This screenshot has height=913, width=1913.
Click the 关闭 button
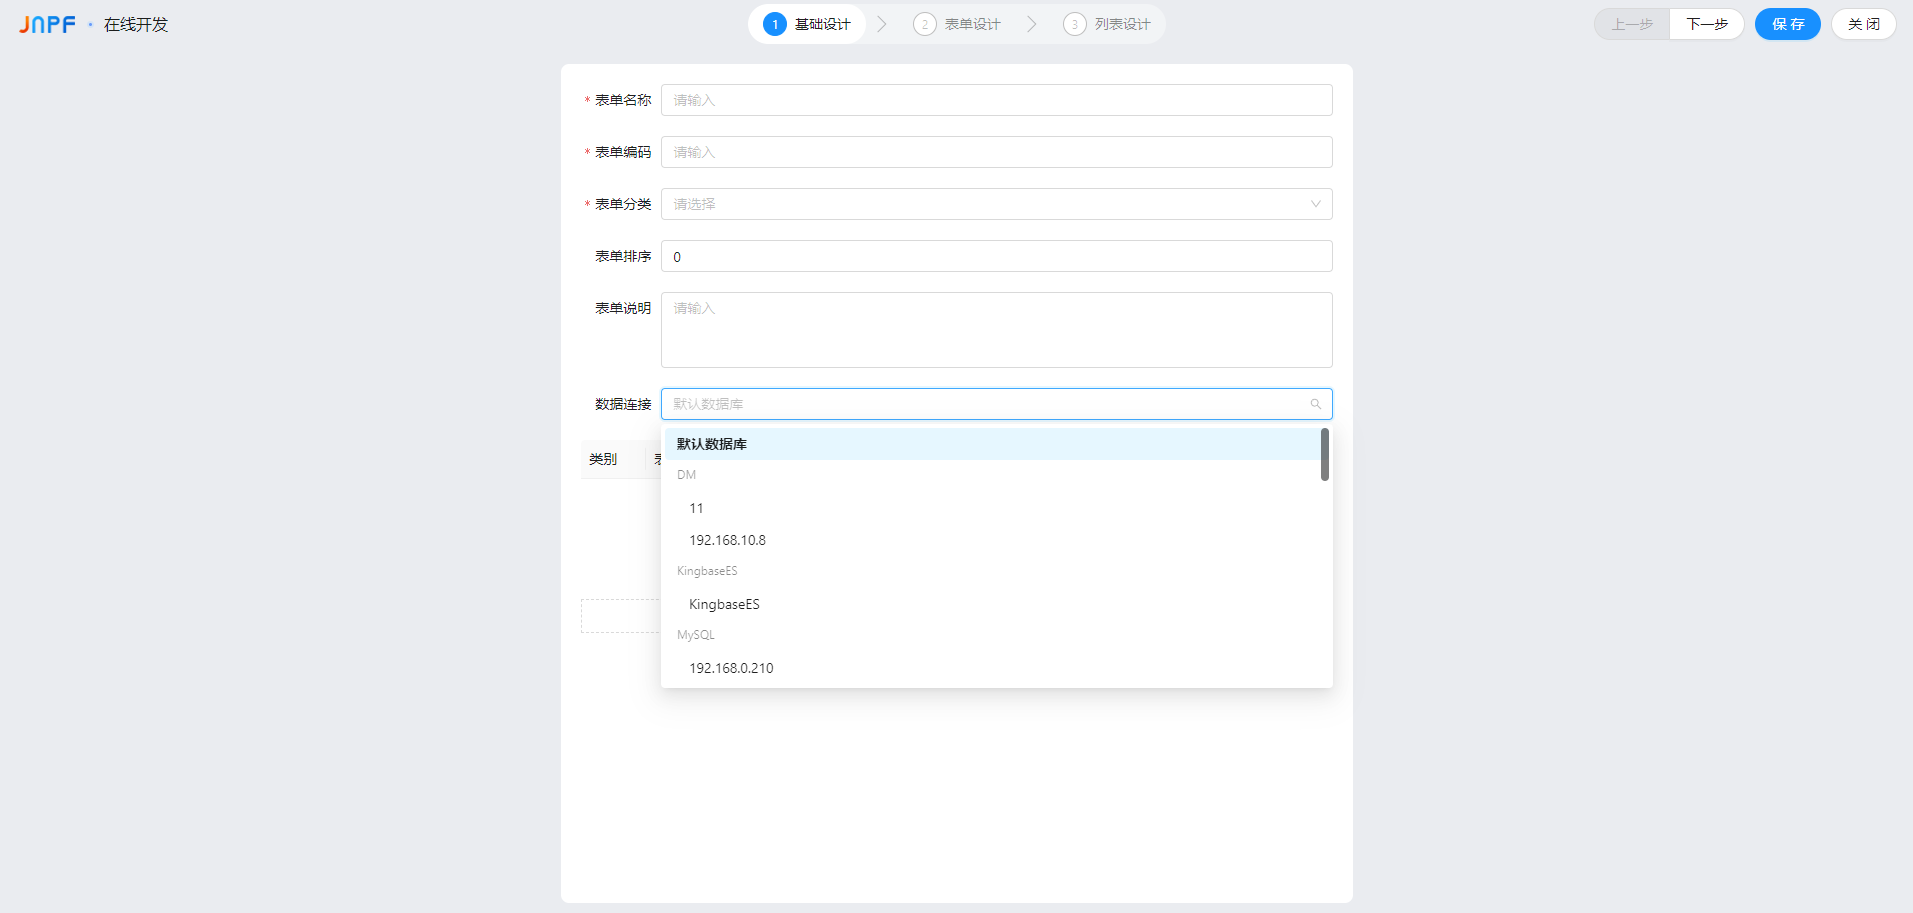1863,24
